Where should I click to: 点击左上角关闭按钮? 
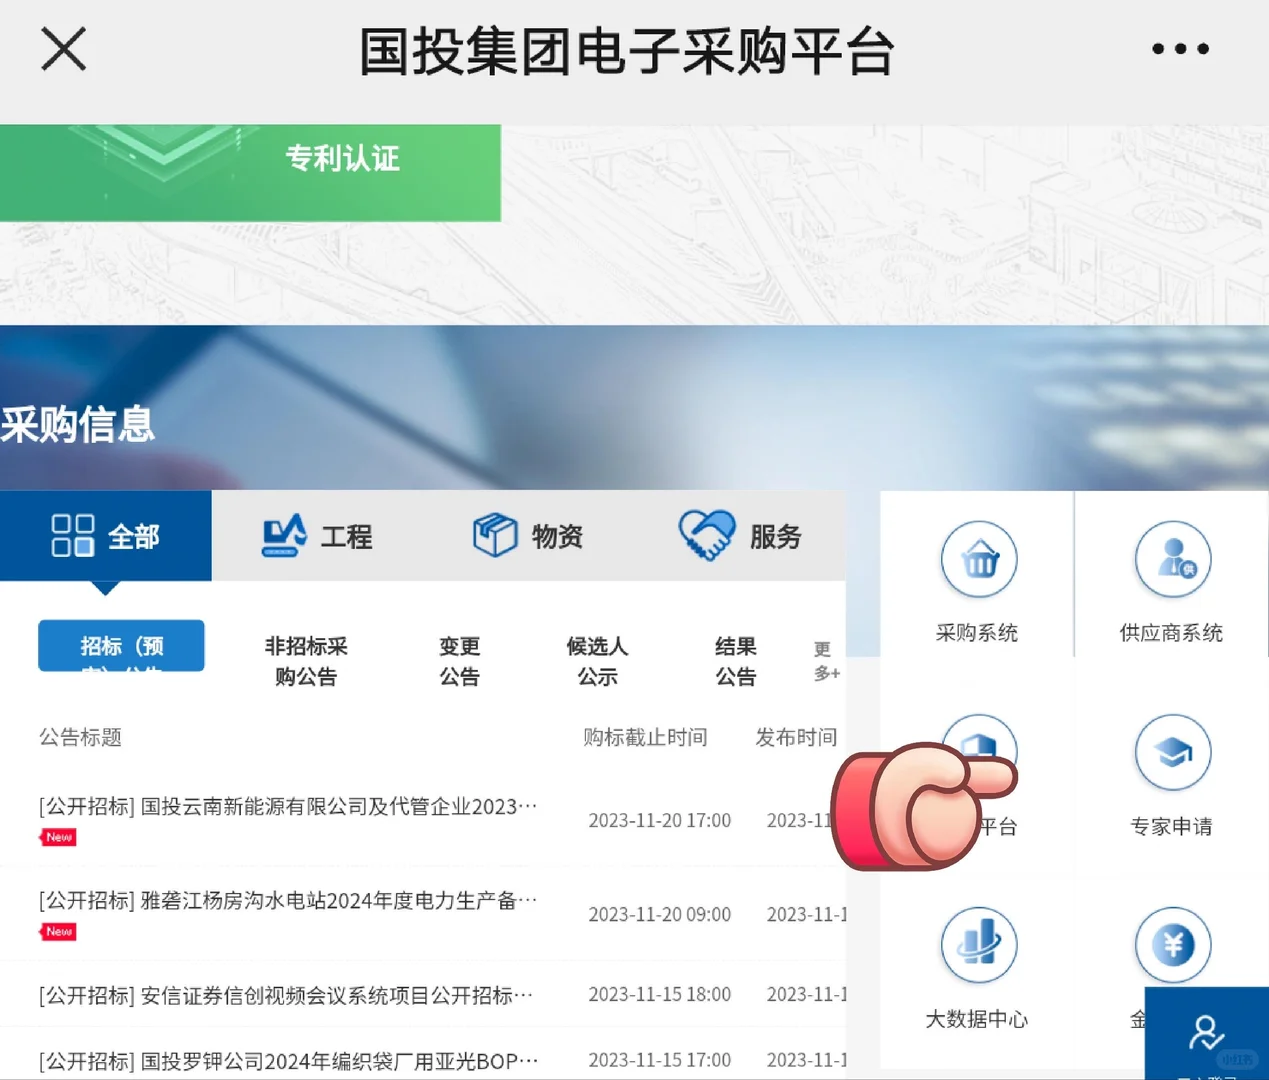[x=63, y=48]
